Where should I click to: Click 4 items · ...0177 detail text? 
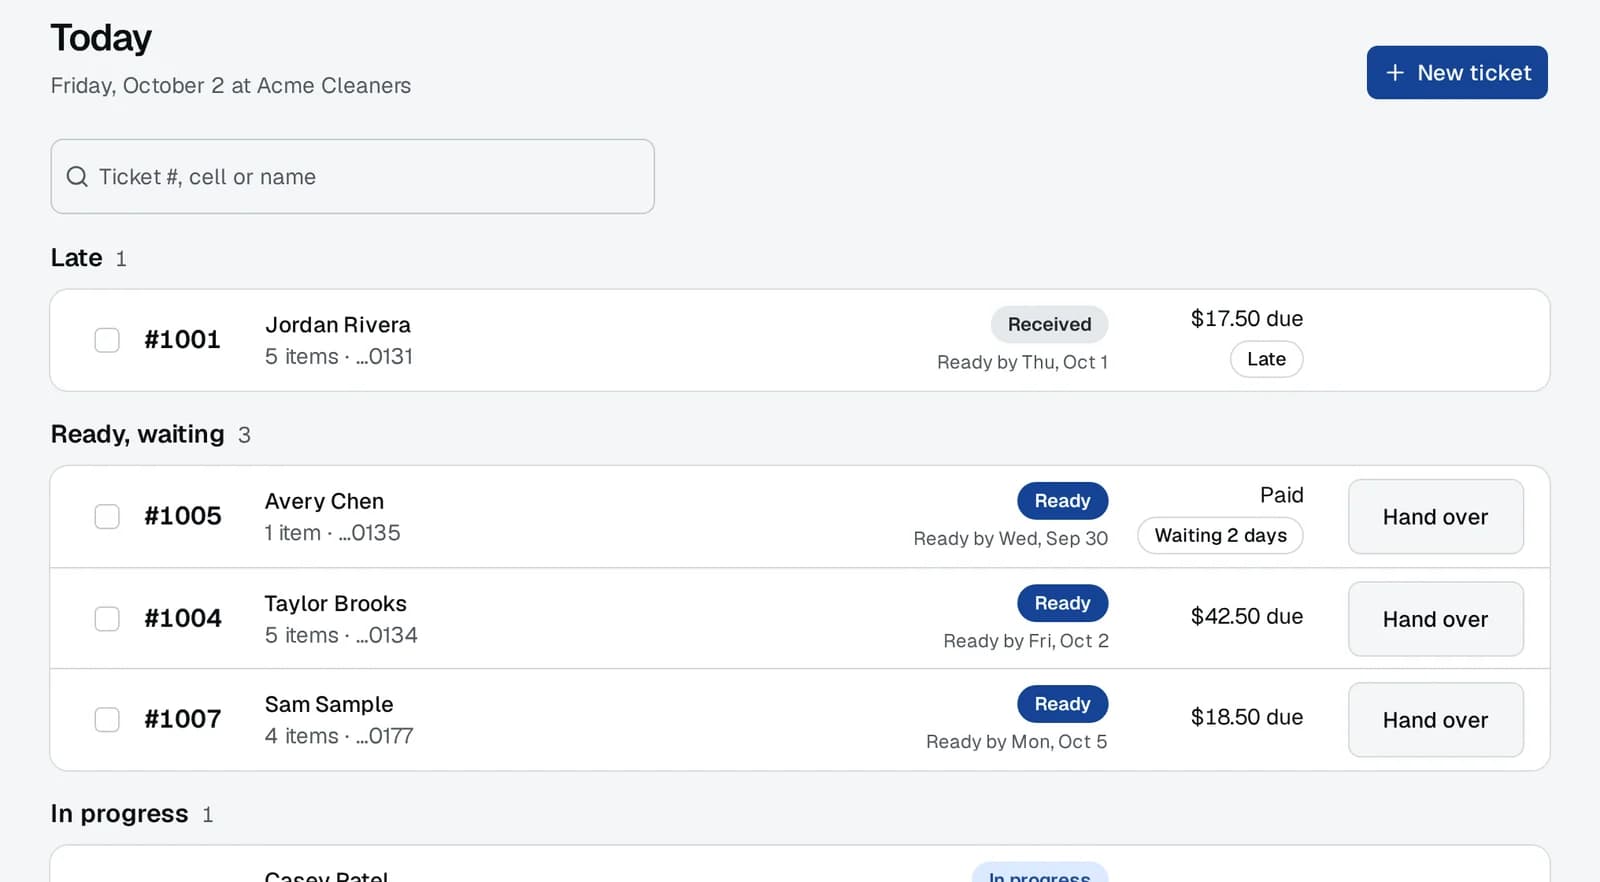[339, 736]
